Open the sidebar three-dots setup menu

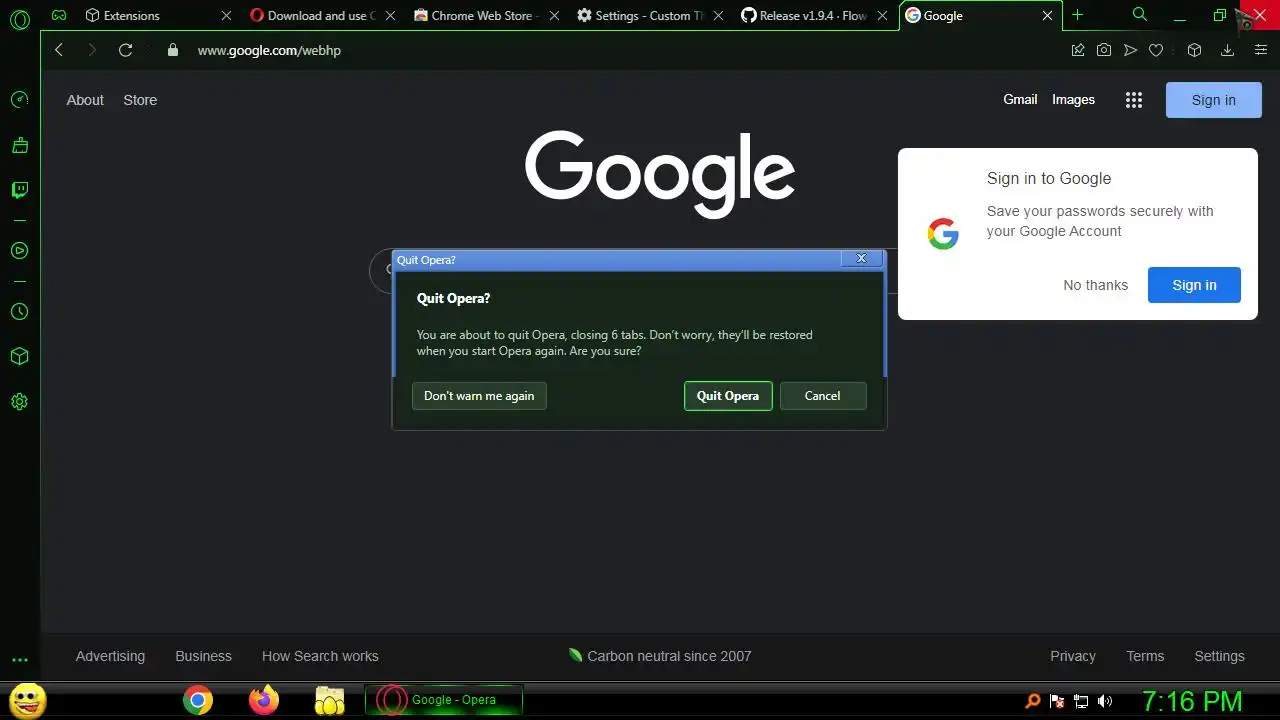pos(19,660)
